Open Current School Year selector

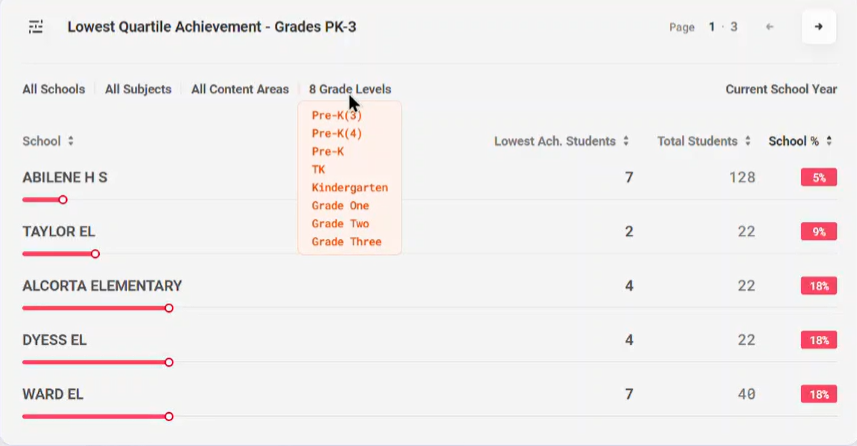(x=781, y=89)
